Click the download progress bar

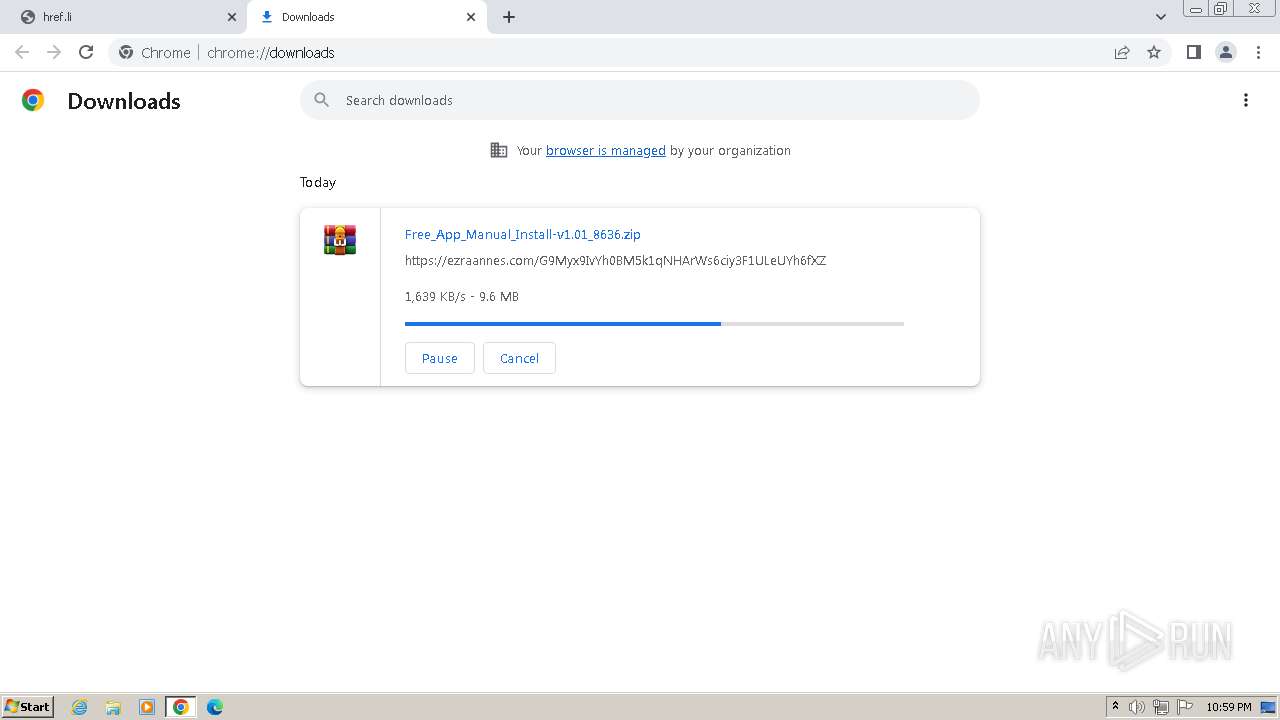coord(654,324)
